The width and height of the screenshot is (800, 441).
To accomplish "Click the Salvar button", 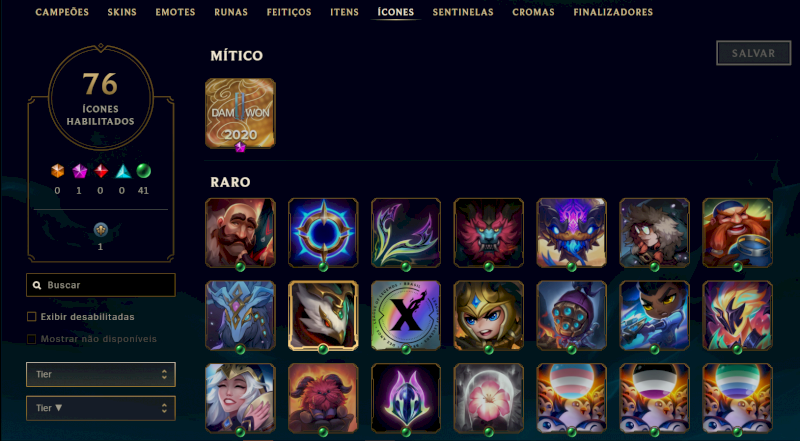I will [754, 53].
